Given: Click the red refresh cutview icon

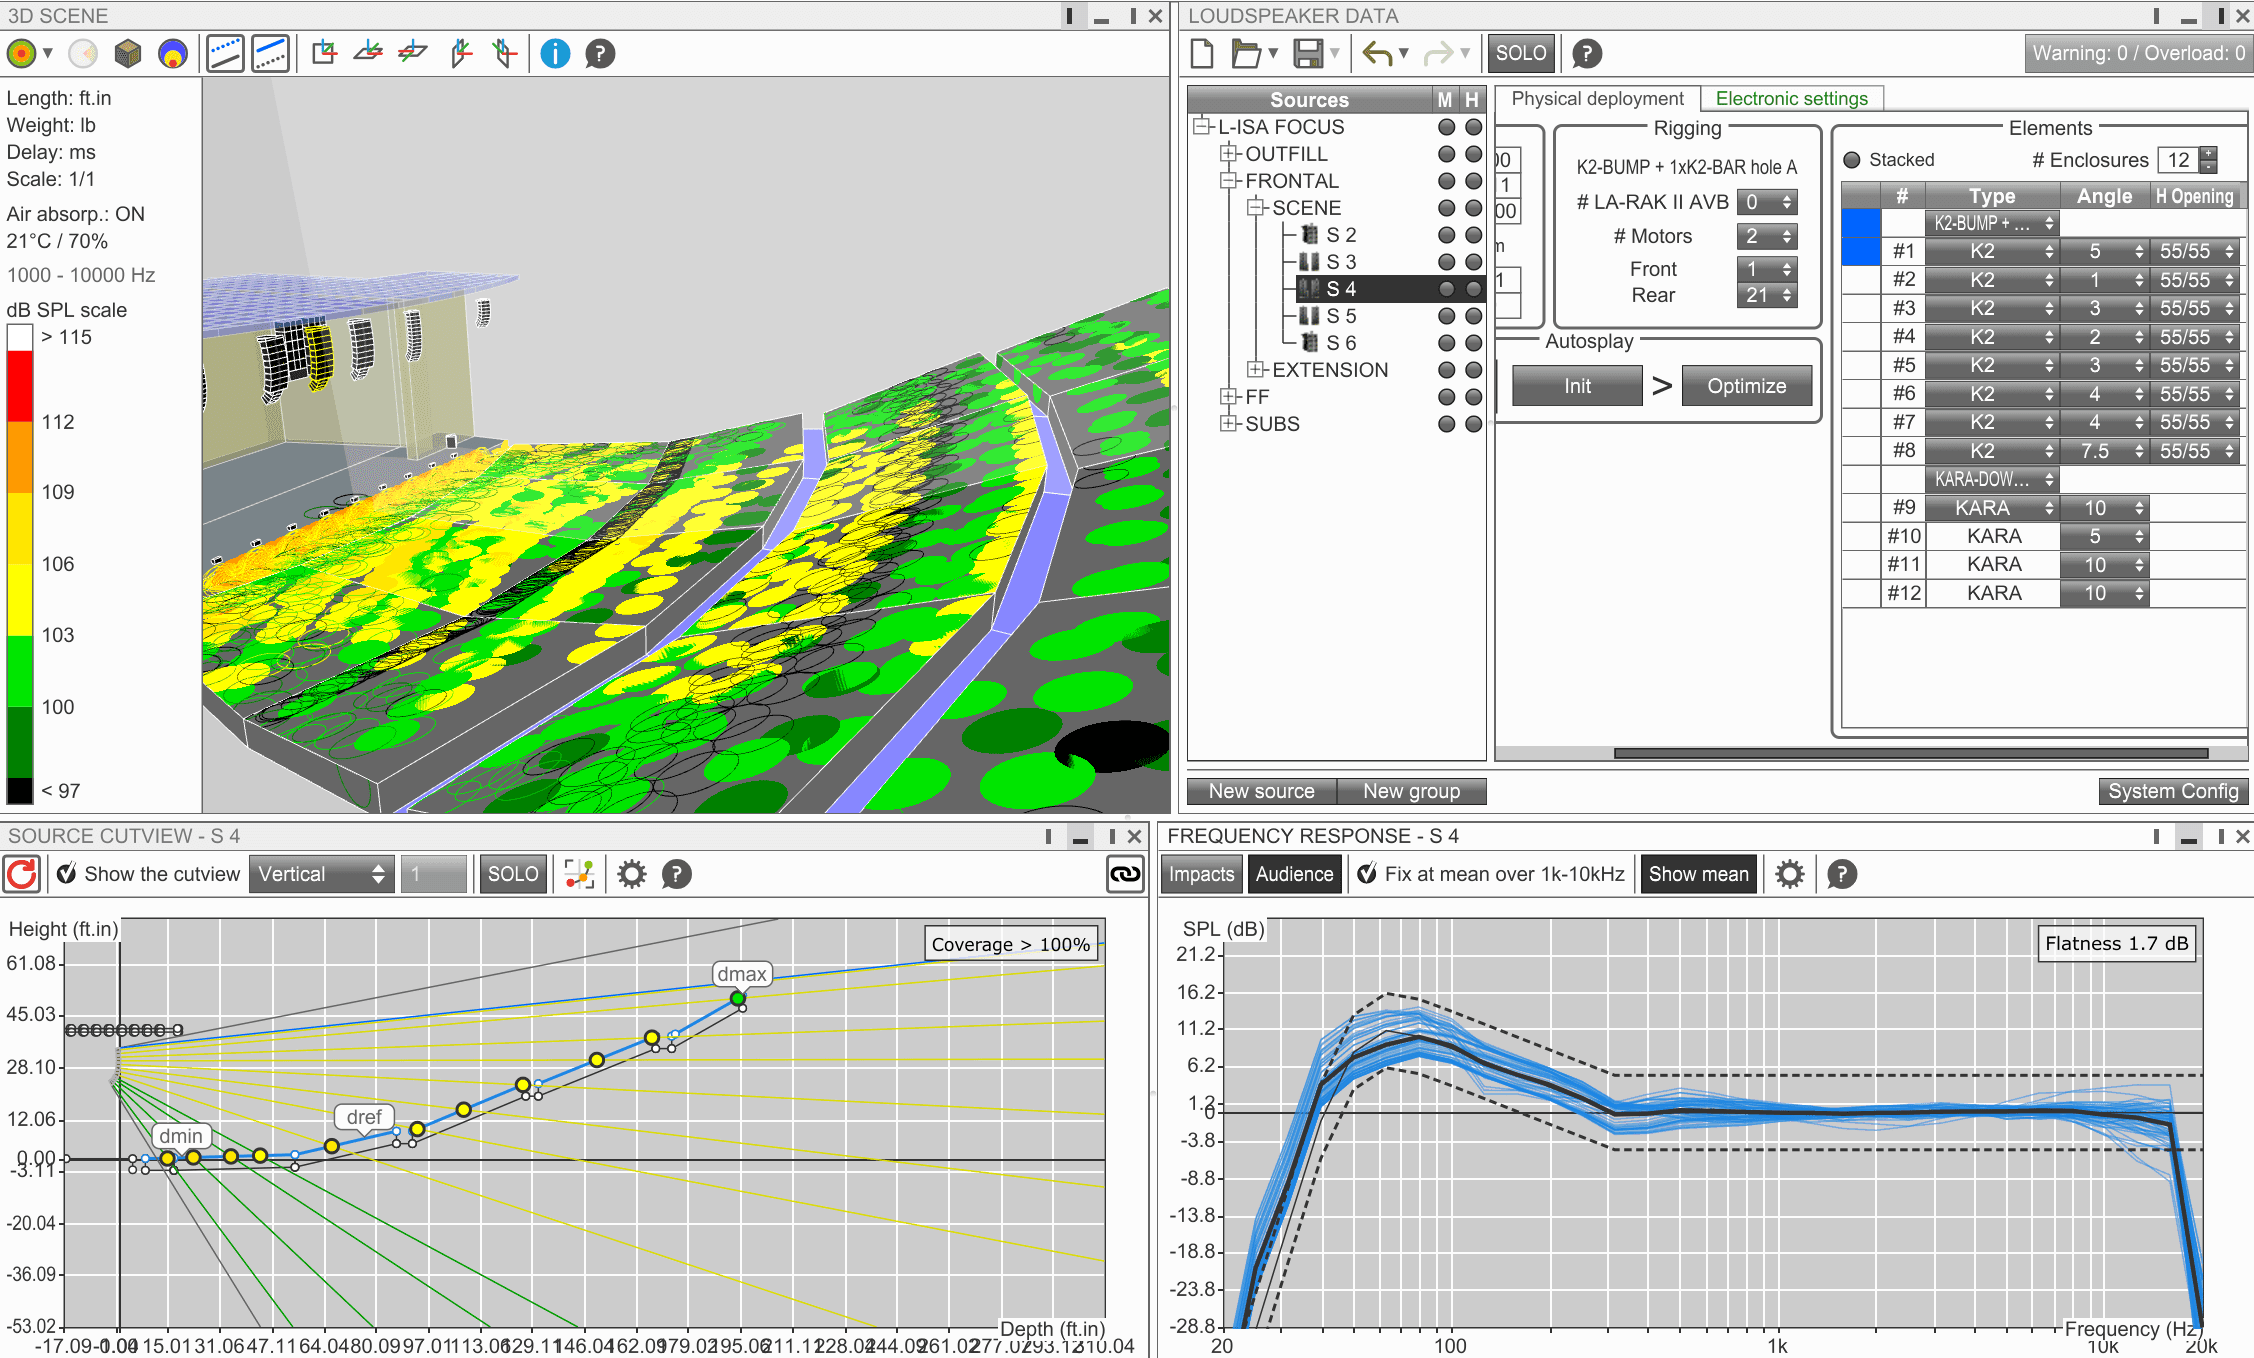Looking at the screenshot, I should coord(22,874).
